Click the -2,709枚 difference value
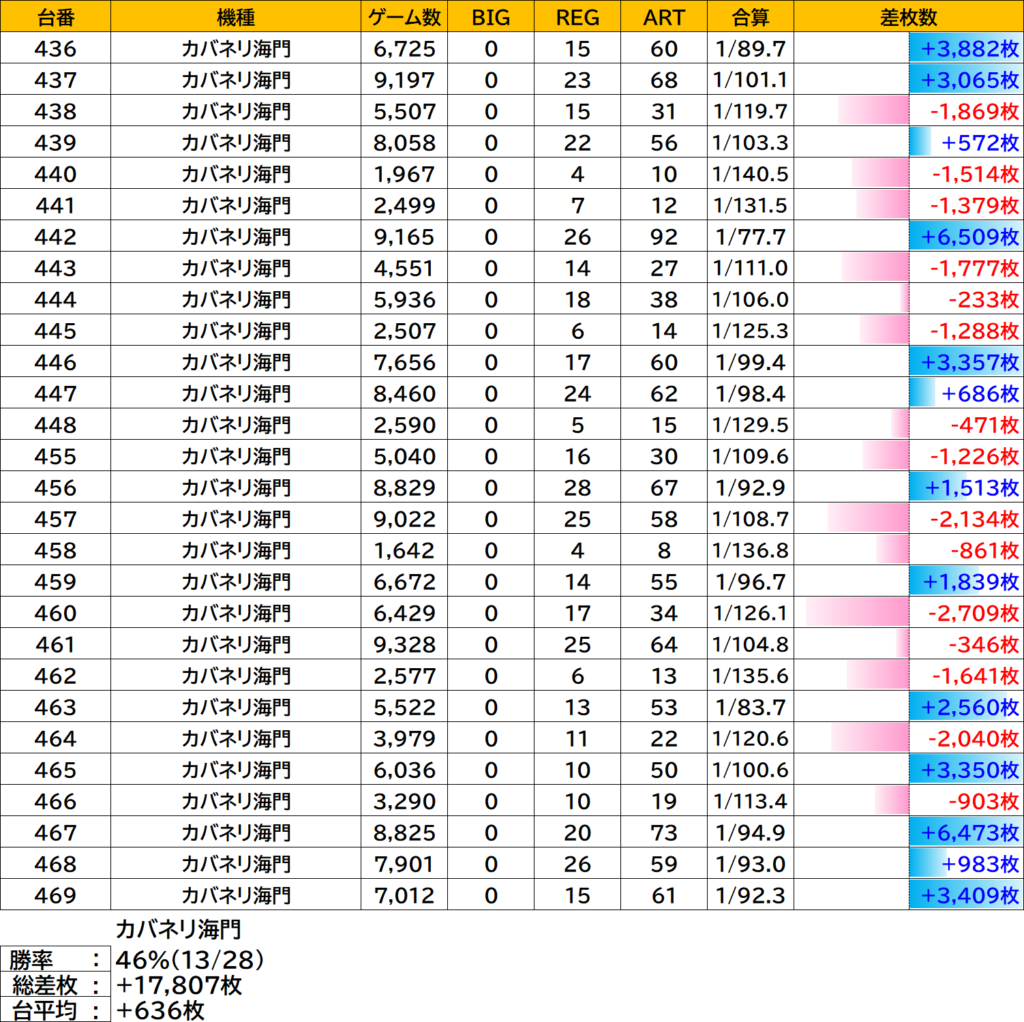 (x=974, y=613)
